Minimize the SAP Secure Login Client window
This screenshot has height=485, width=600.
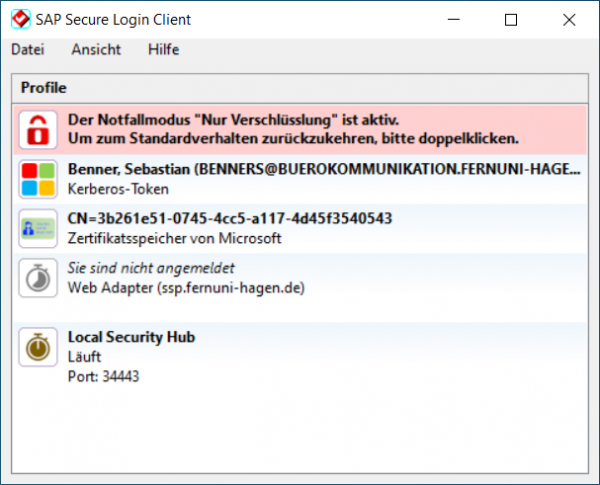[453, 20]
